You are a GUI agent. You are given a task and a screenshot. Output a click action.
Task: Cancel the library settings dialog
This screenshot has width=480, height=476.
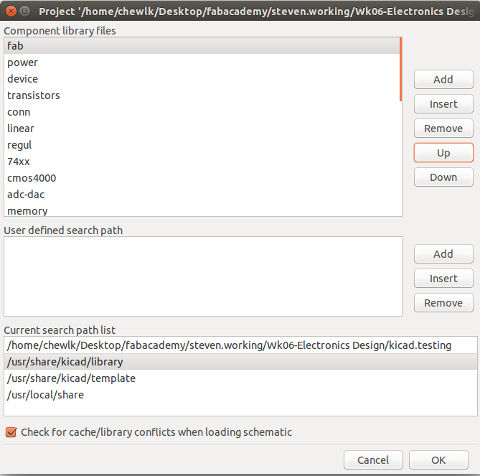[373, 460]
